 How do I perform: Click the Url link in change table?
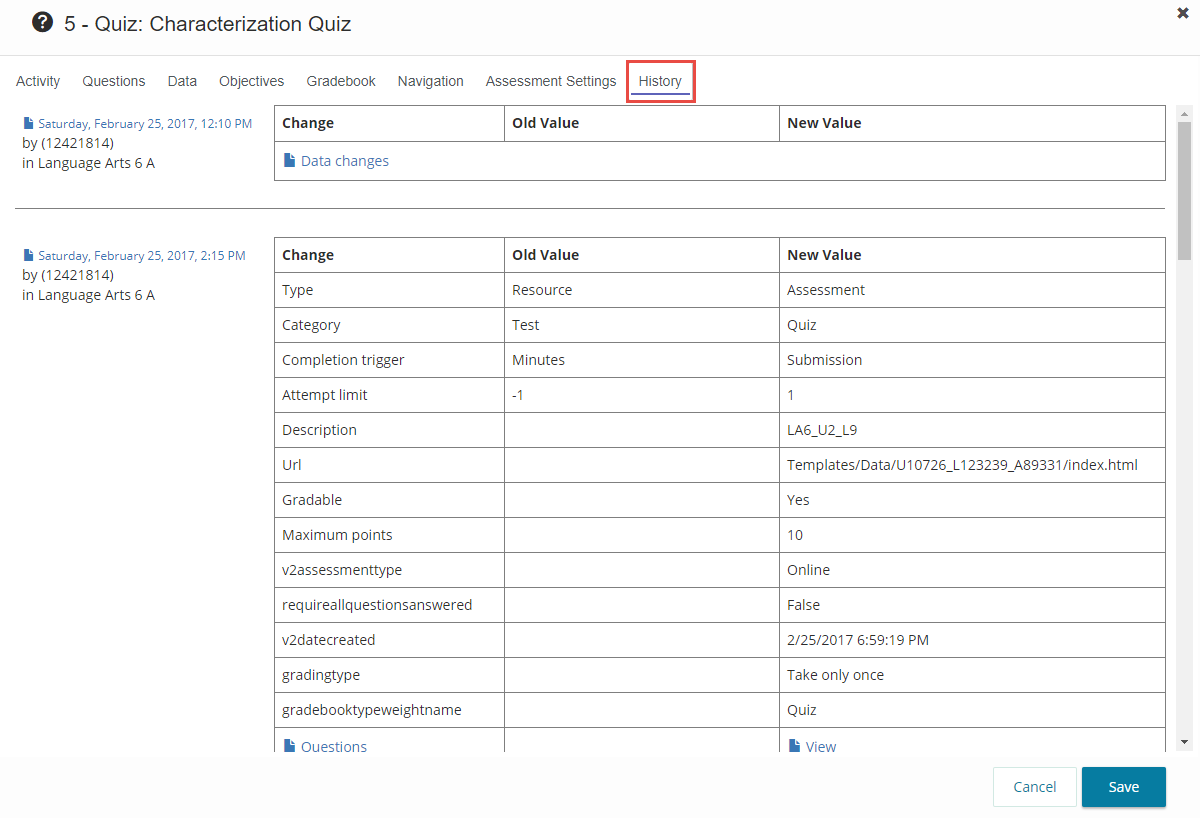click(291, 465)
